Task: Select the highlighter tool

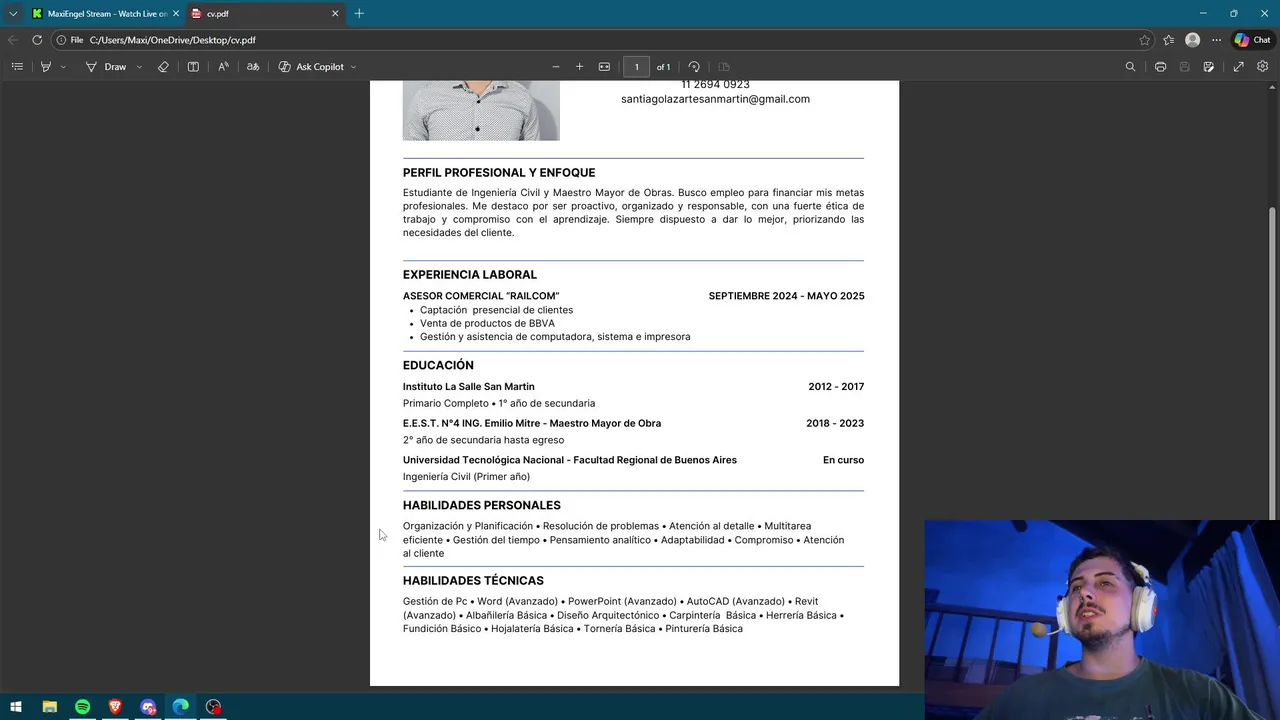Action: click(46, 67)
